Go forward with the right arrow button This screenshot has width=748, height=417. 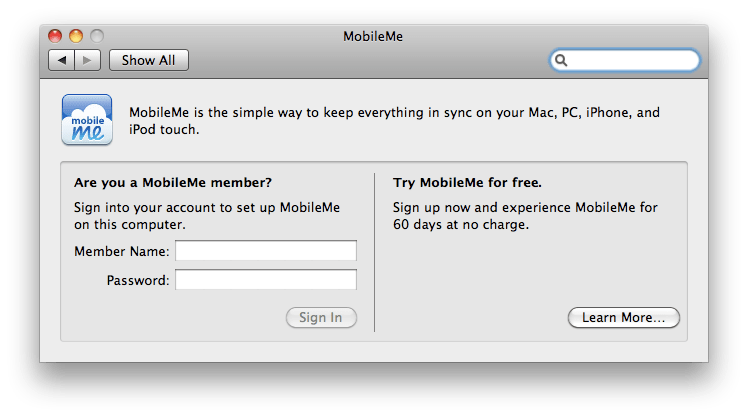pos(88,60)
